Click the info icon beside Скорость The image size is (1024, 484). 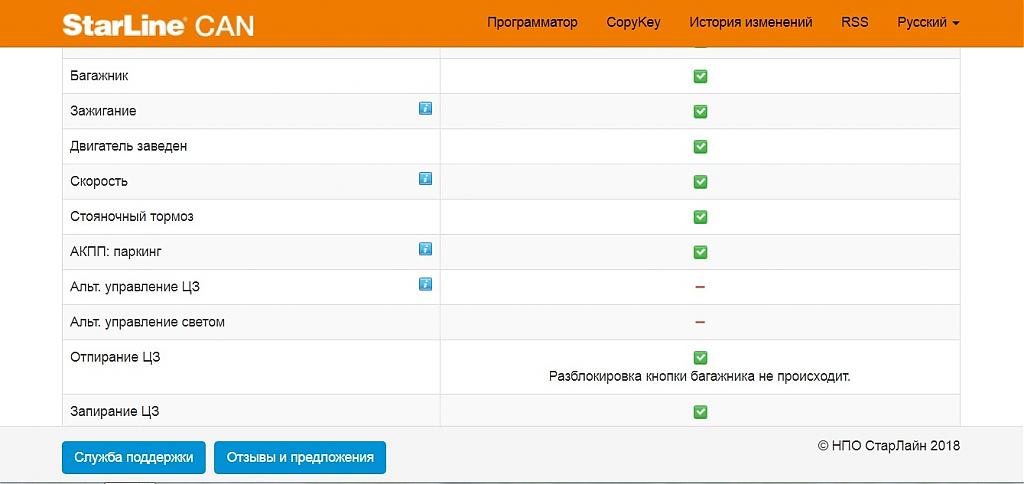(x=425, y=178)
